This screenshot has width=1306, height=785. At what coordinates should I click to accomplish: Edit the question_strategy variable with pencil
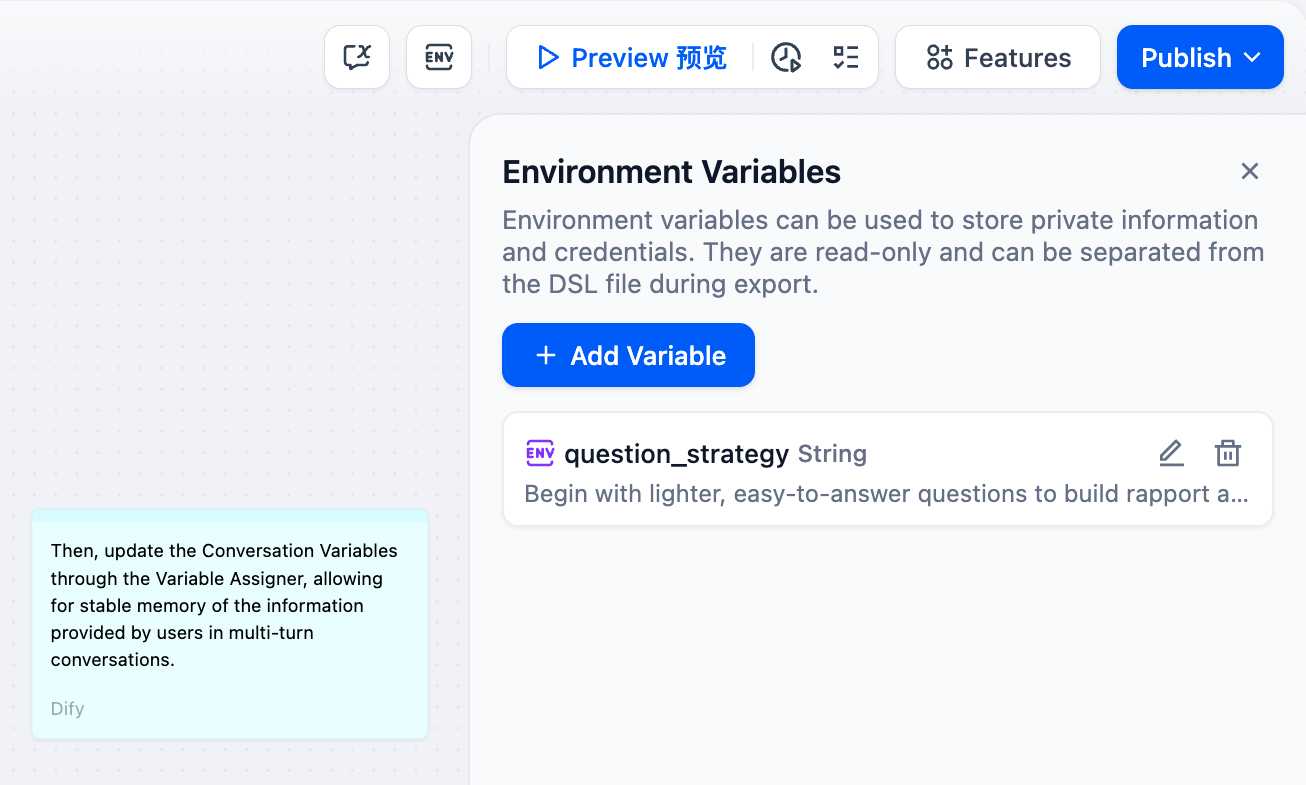1171,453
